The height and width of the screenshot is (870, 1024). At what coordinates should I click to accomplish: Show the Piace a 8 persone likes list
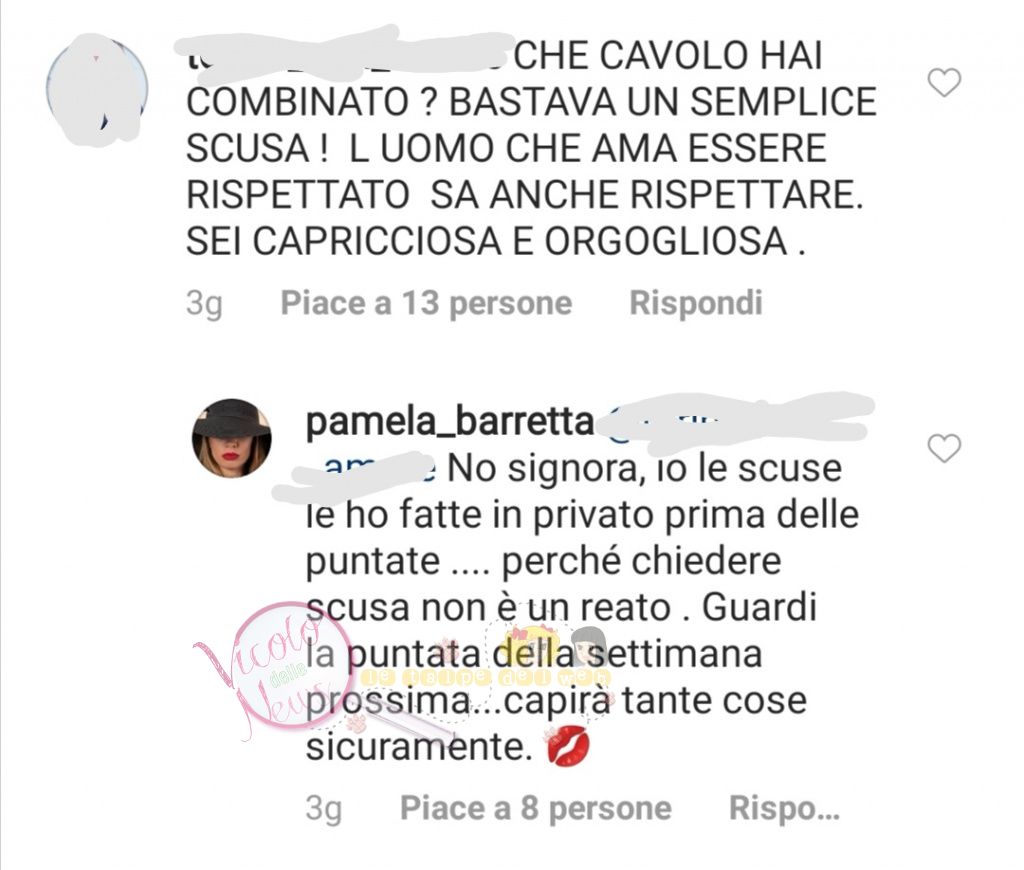click(536, 809)
